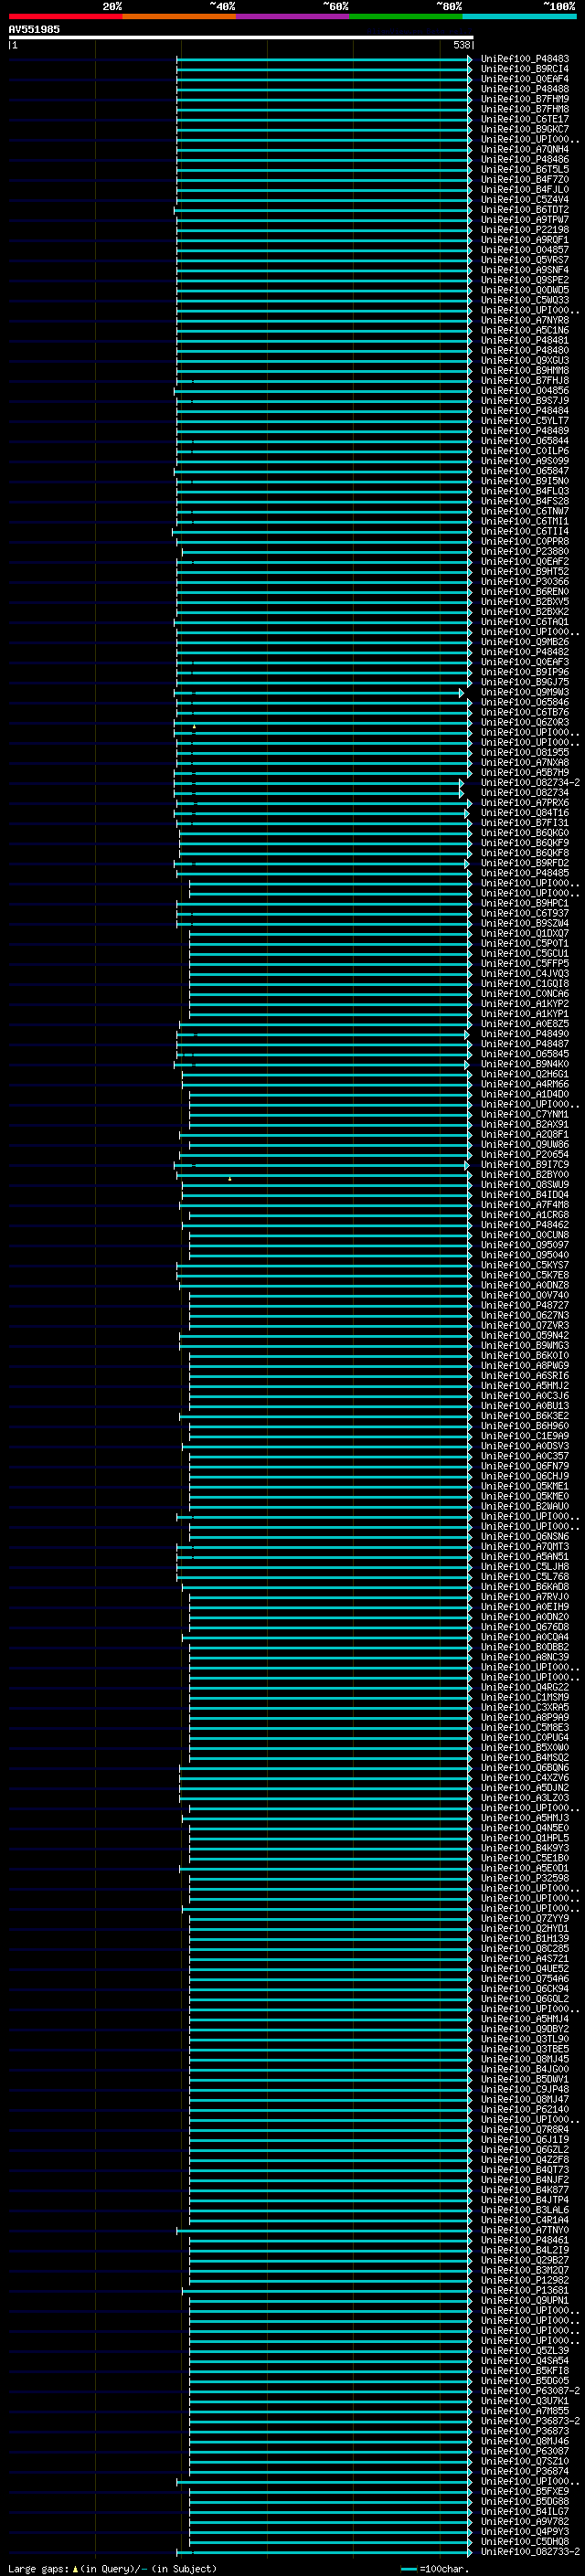Image resolution: width=585 pixels, height=2576 pixels.
Task: Click hit label UniRef100_C6TNW7
Action: tap(525, 511)
